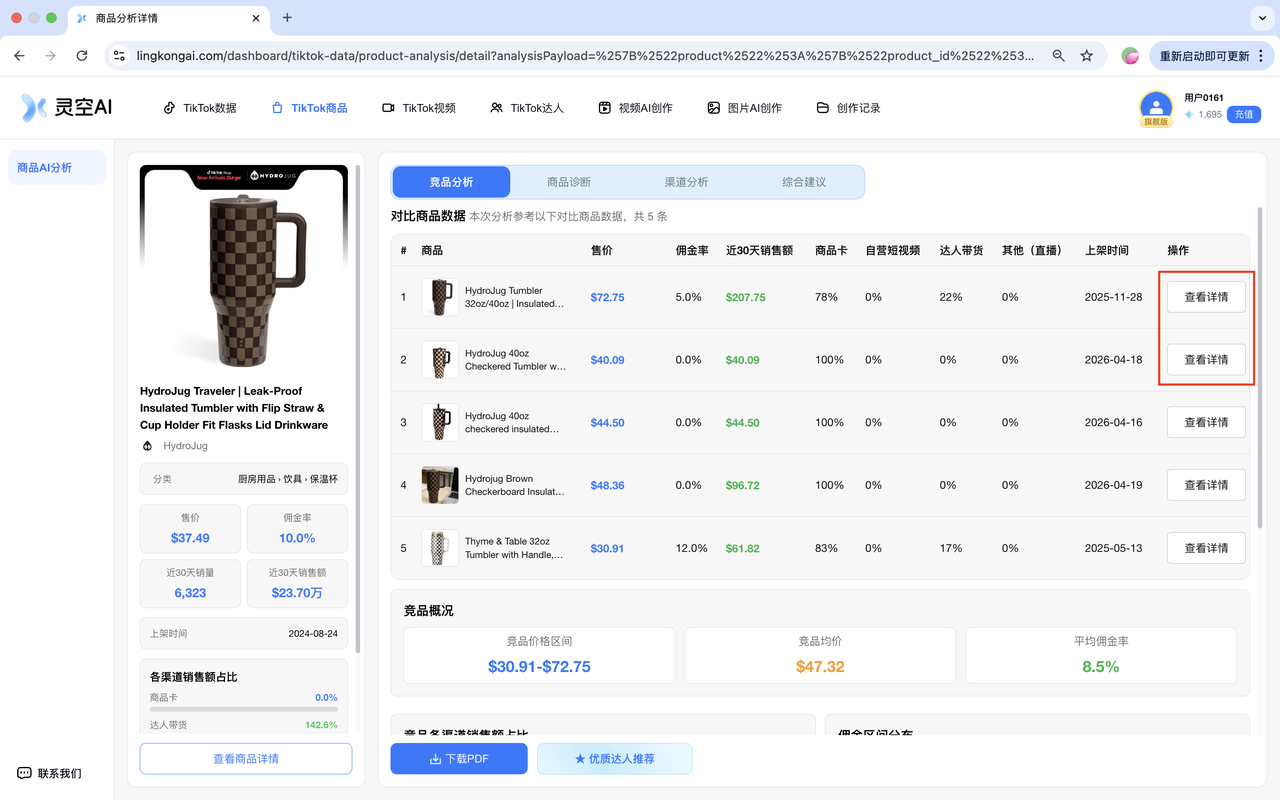Click the browser forward arrow

[x=51, y=56]
